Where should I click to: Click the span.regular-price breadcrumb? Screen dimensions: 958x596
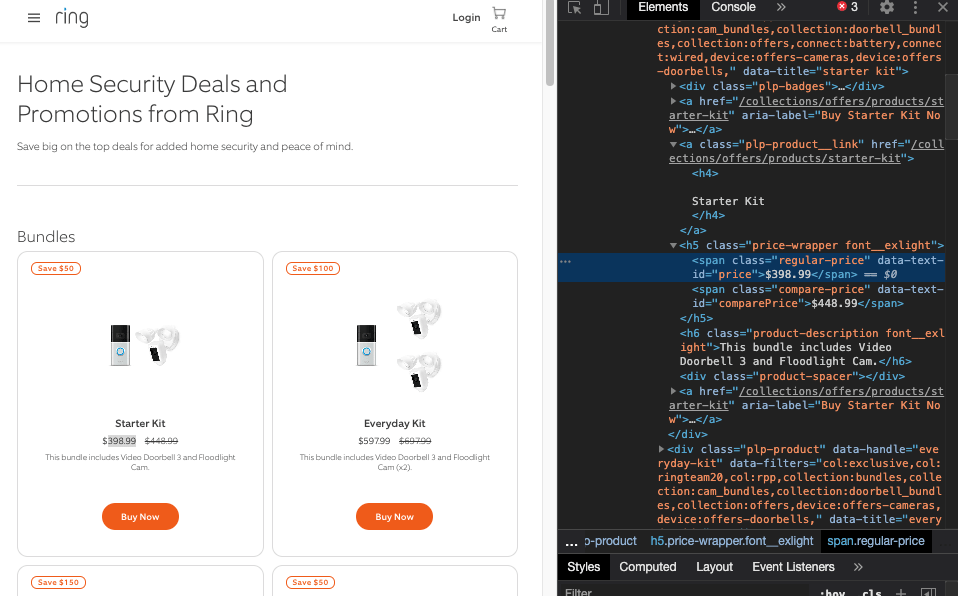tap(876, 541)
